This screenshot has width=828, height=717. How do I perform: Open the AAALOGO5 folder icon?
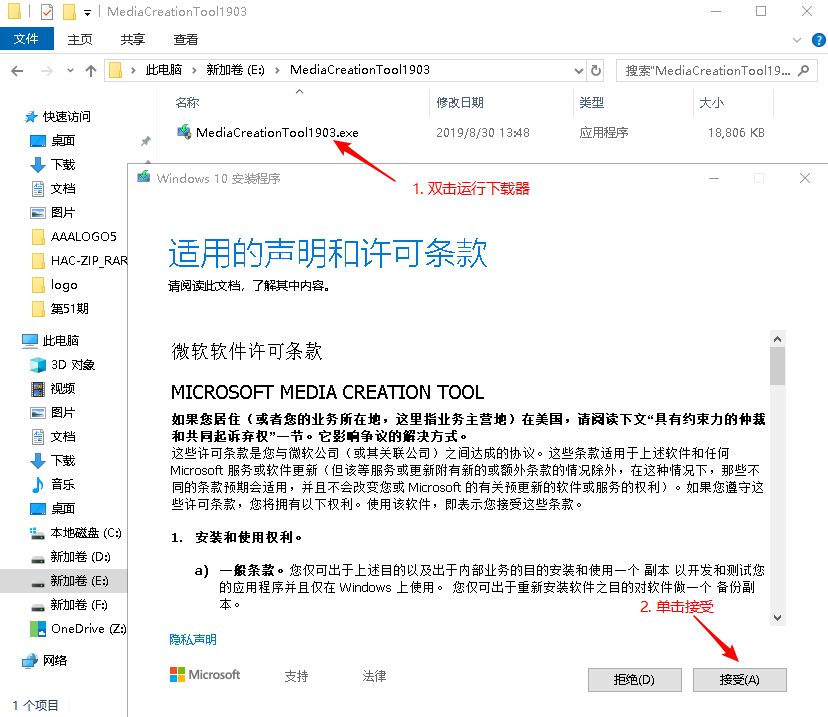click(x=38, y=237)
